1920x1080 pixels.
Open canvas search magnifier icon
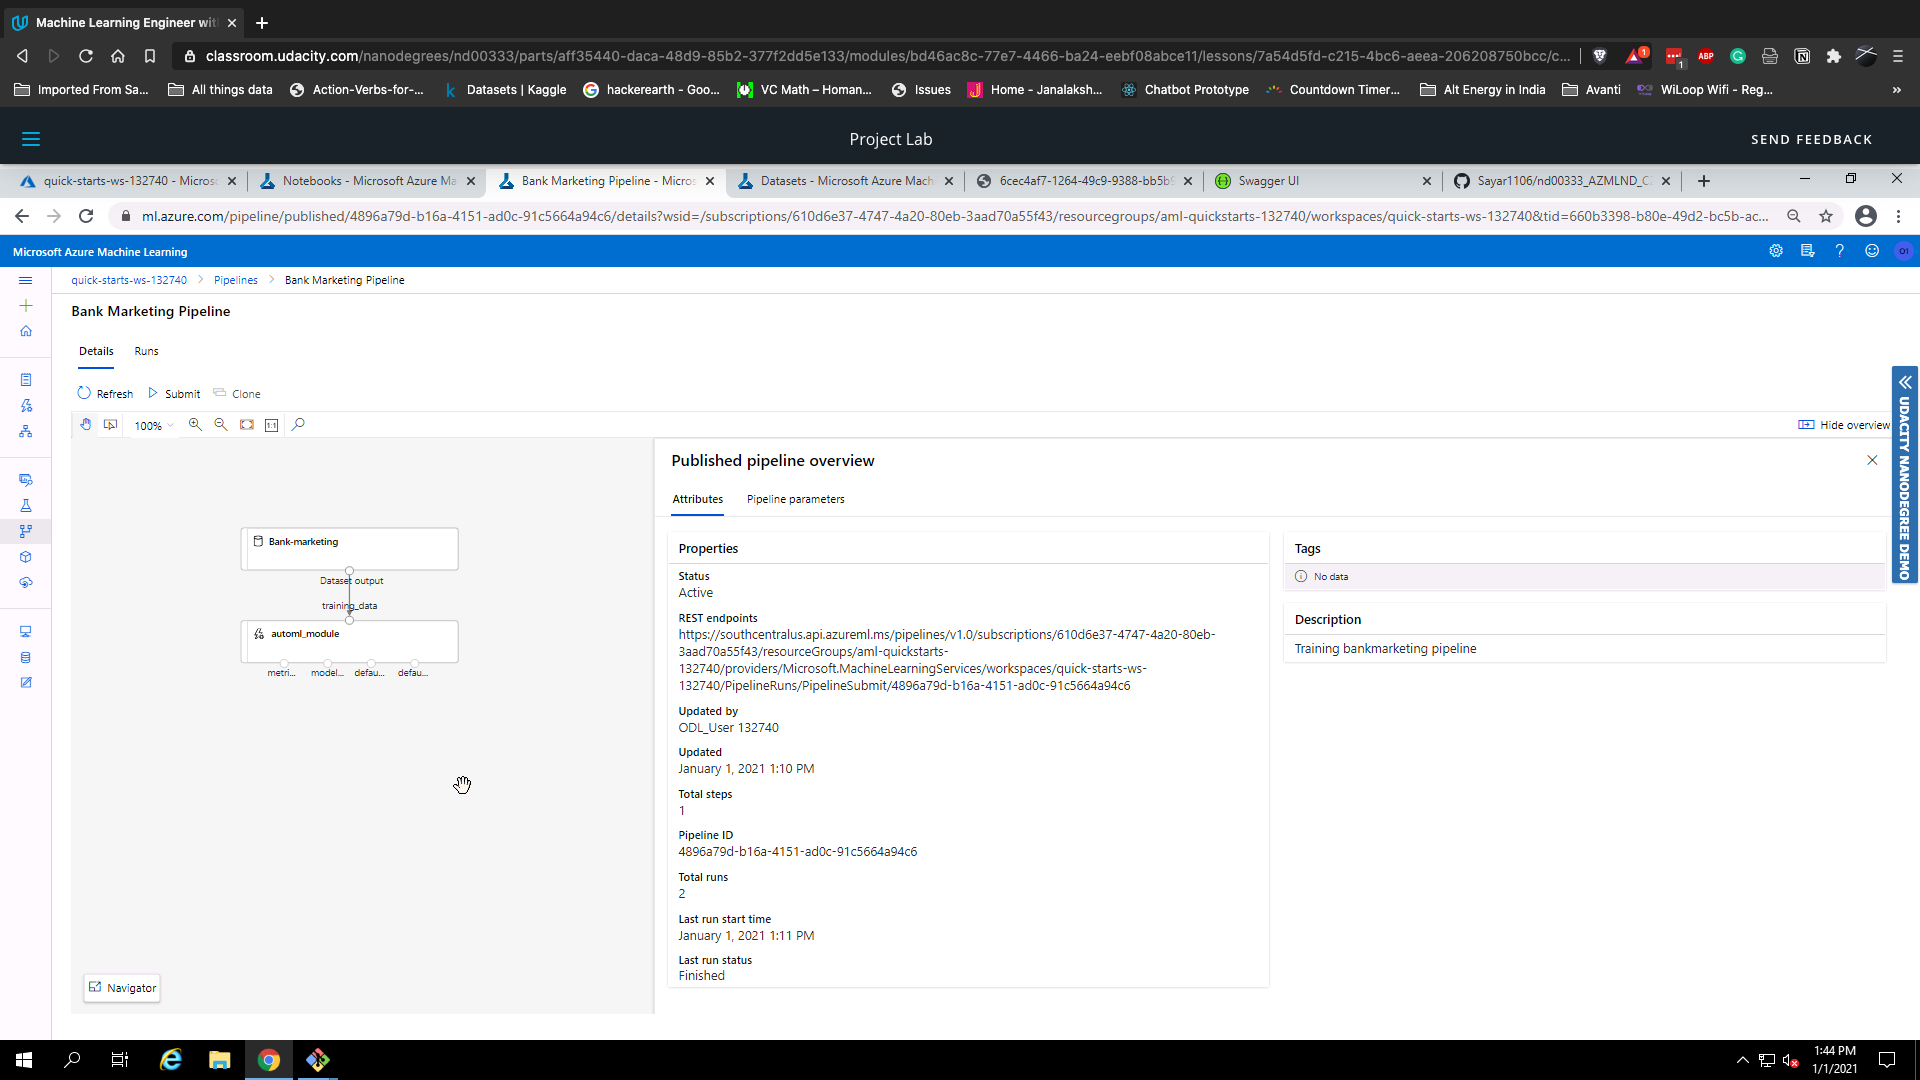click(298, 425)
